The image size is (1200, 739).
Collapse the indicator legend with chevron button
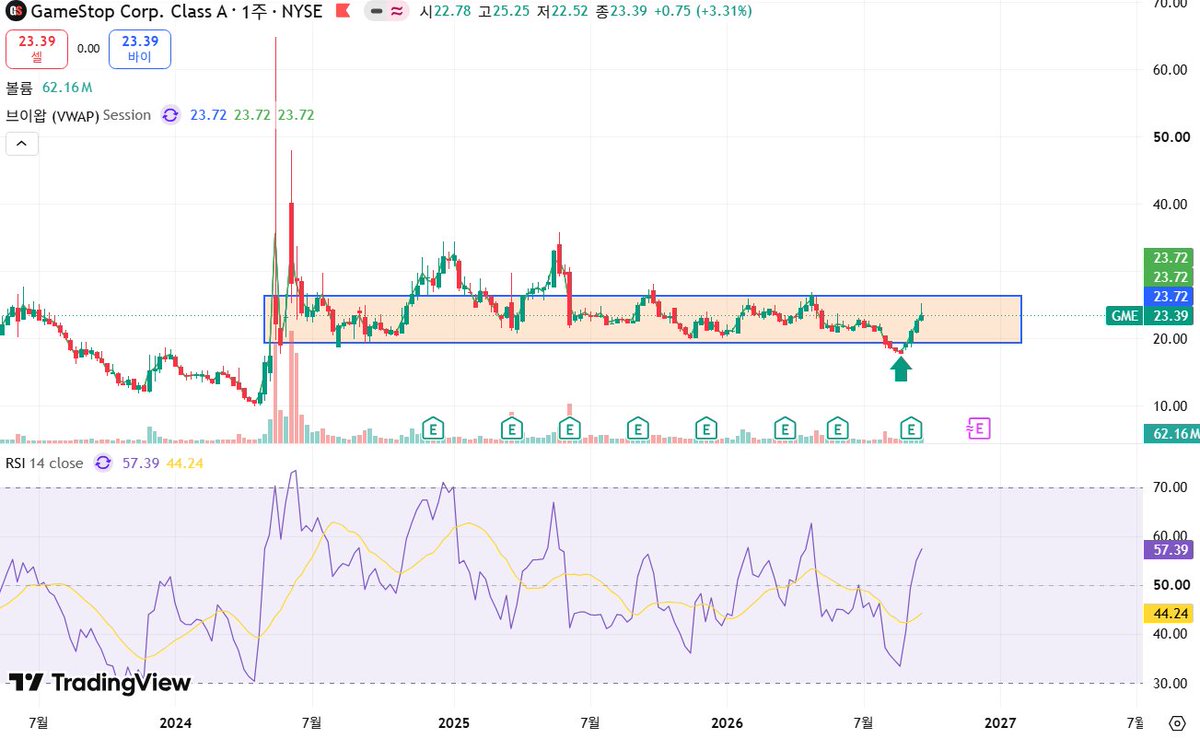tap(22, 144)
